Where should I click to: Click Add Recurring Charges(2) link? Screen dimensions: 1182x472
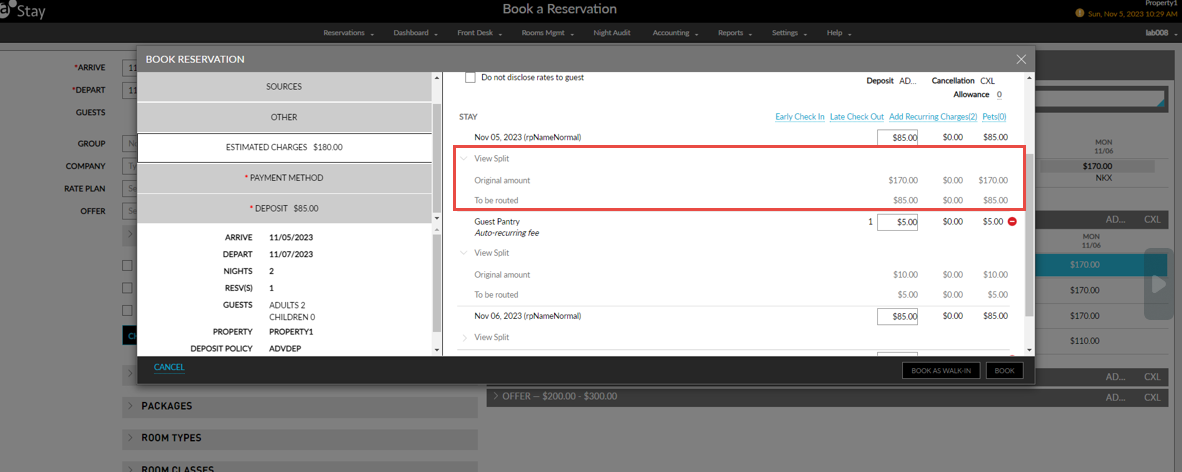tap(933, 117)
